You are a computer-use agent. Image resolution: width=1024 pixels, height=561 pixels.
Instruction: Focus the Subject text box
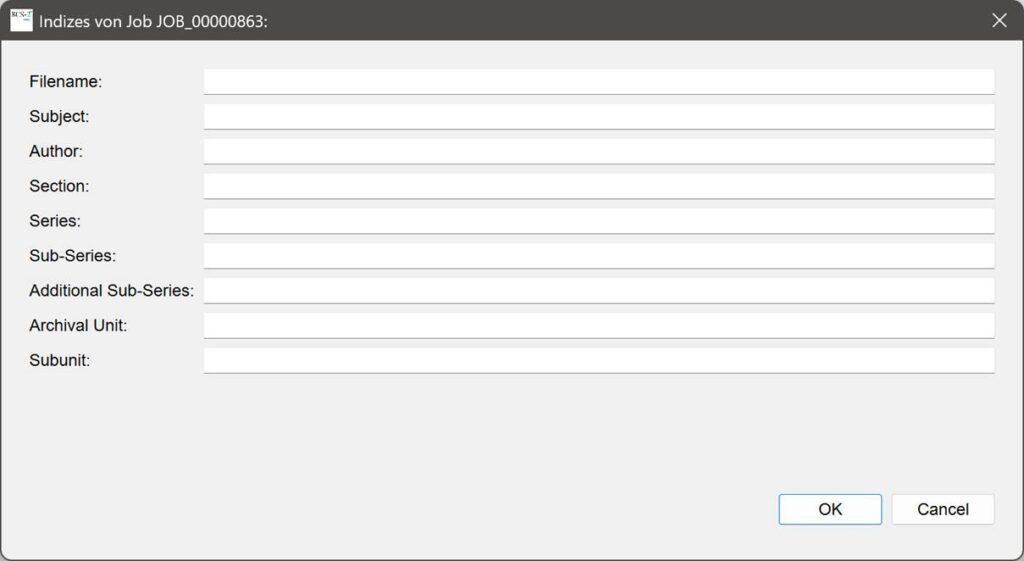coord(598,116)
